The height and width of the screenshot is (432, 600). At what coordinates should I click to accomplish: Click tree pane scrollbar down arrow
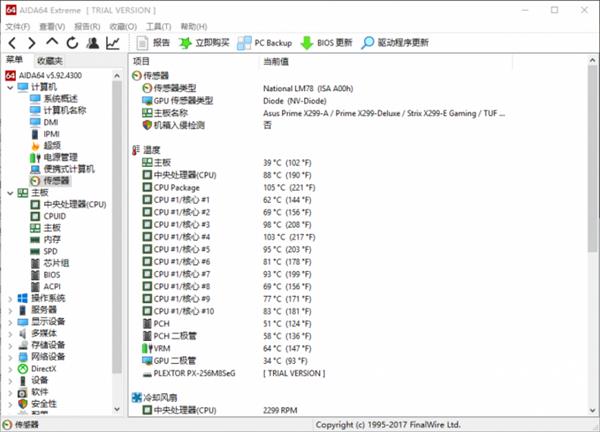coord(117,409)
